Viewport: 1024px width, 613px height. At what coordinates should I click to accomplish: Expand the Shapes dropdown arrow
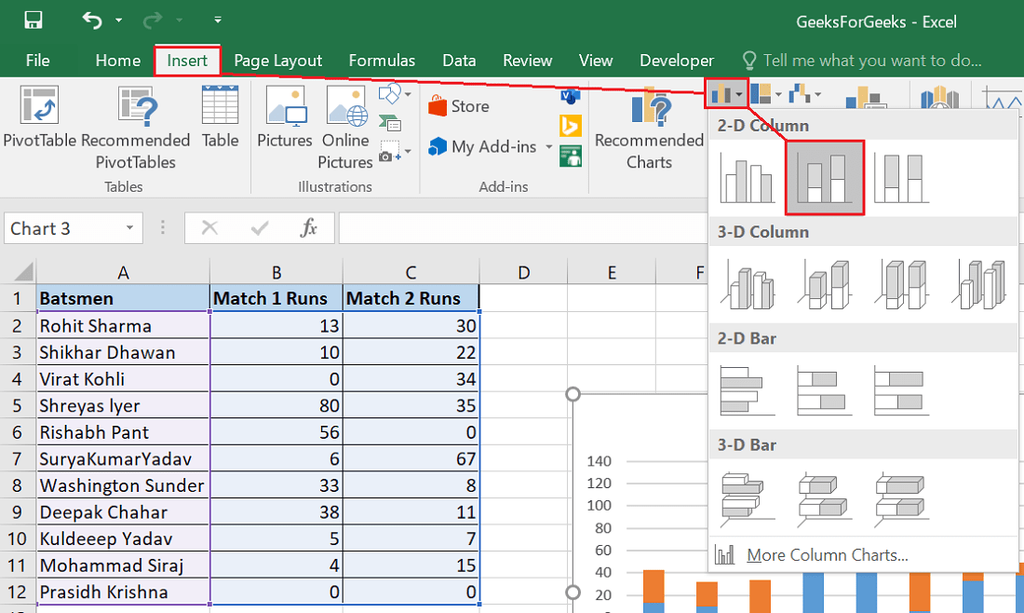[x=408, y=95]
